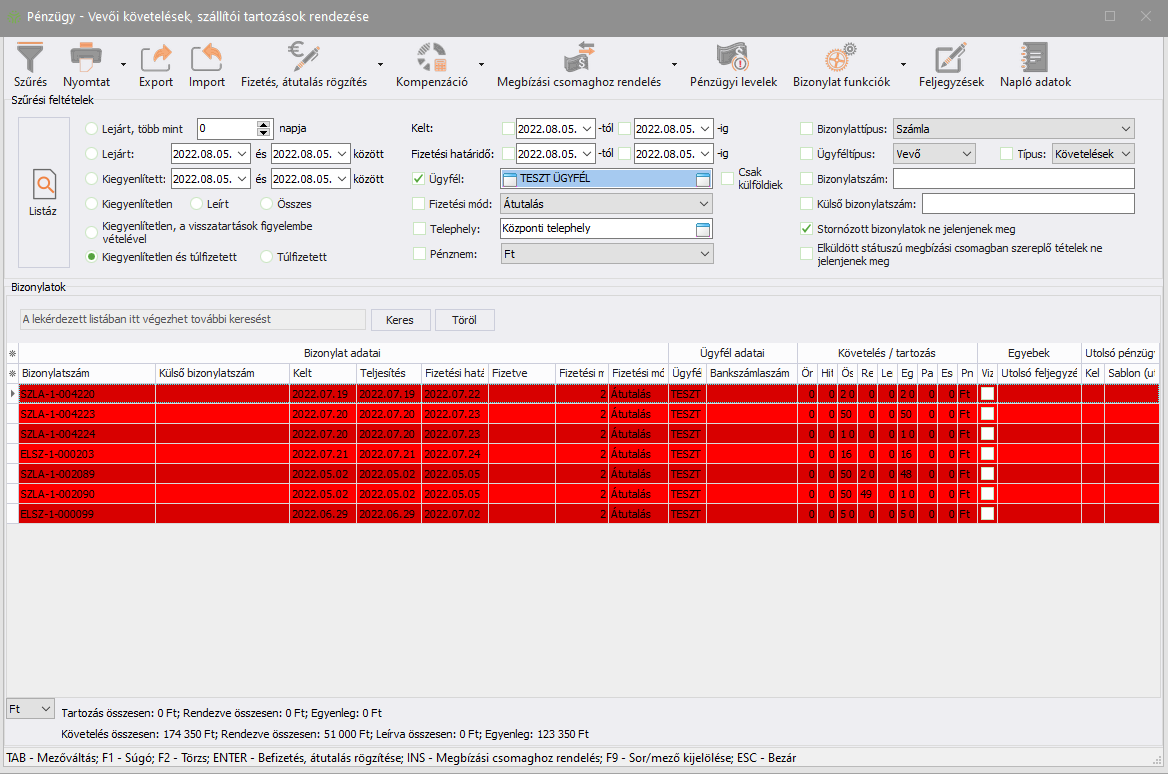This screenshot has height=774, width=1168.
Task: Open the Napló adatok icon
Action: pyautogui.click(x=1035, y=56)
